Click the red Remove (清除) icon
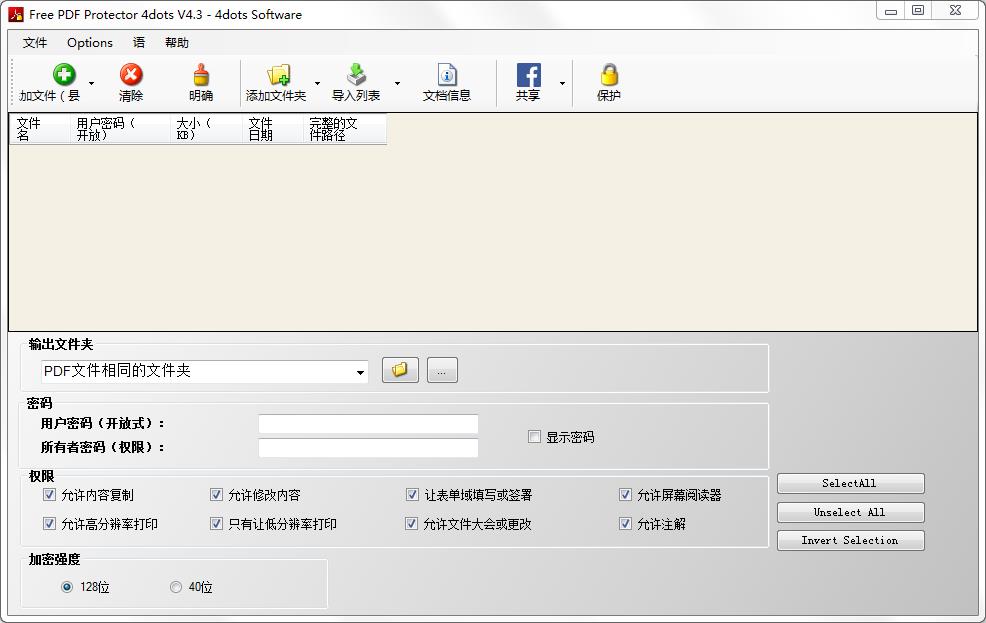 pos(131,75)
